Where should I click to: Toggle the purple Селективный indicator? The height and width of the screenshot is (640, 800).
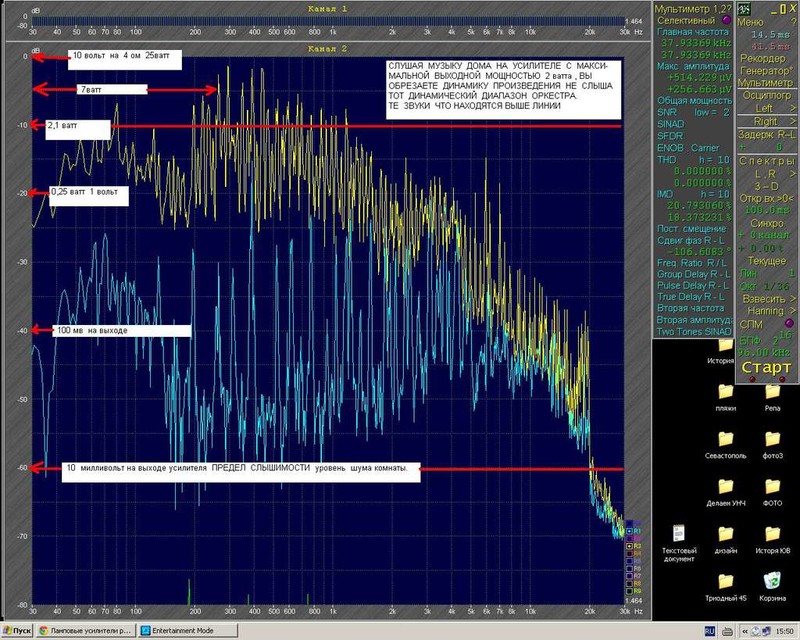click(727, 20)
